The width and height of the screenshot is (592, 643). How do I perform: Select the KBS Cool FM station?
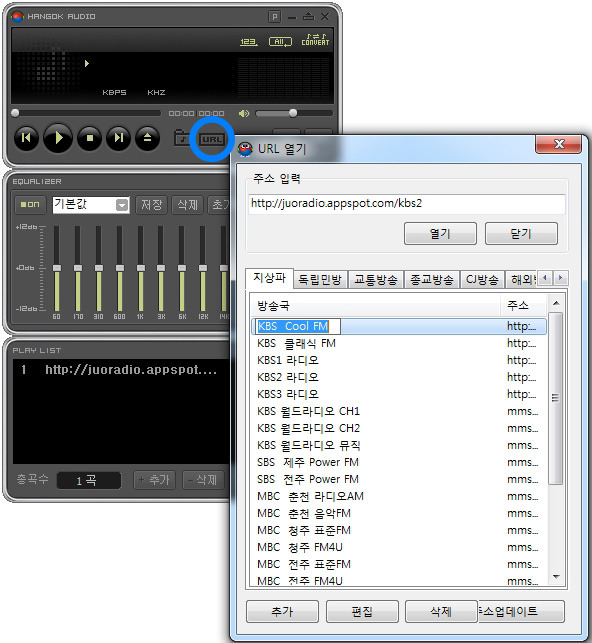[398, 326]
